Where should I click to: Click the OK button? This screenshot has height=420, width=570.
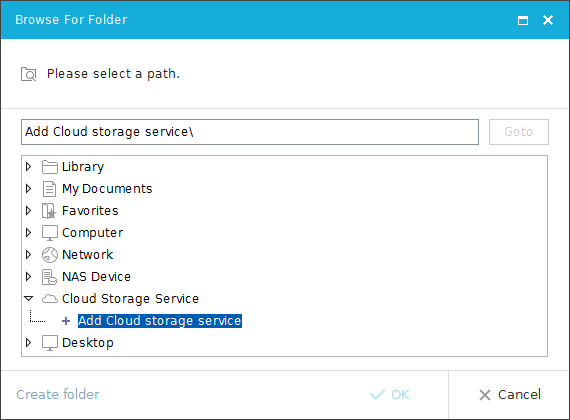[x=390, y=395]
